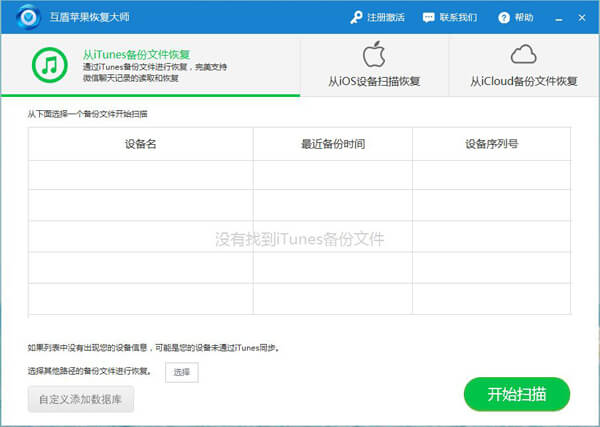Close the application window
The width and height of the screenshot is (600, 427).
click(x=582, y=18)
